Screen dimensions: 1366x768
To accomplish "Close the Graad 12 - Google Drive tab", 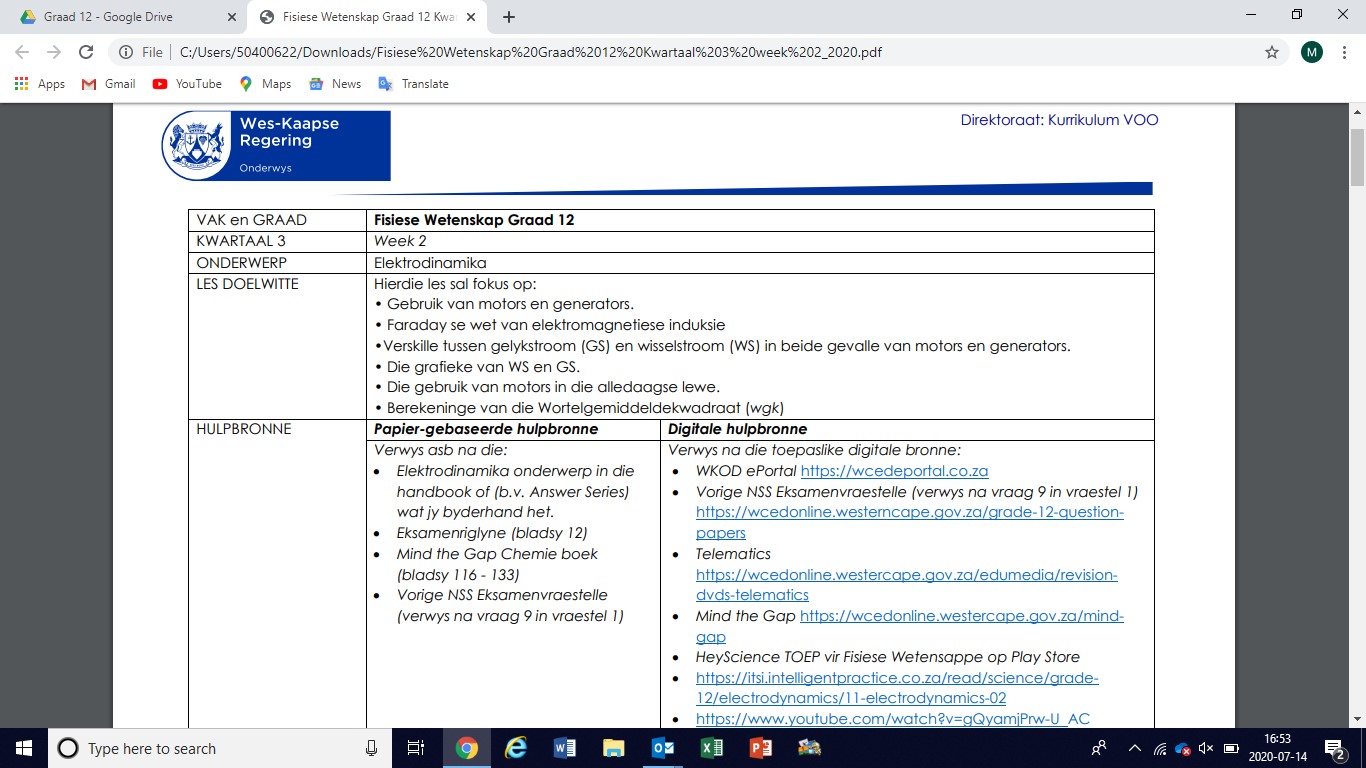I will 232,17.
